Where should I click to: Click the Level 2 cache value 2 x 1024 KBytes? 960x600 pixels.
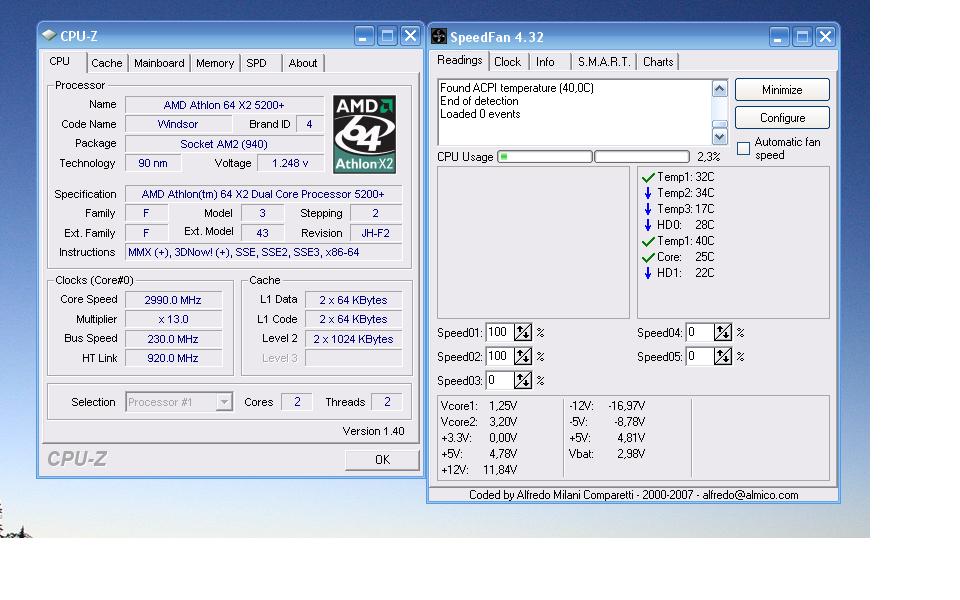pos(353,339)
